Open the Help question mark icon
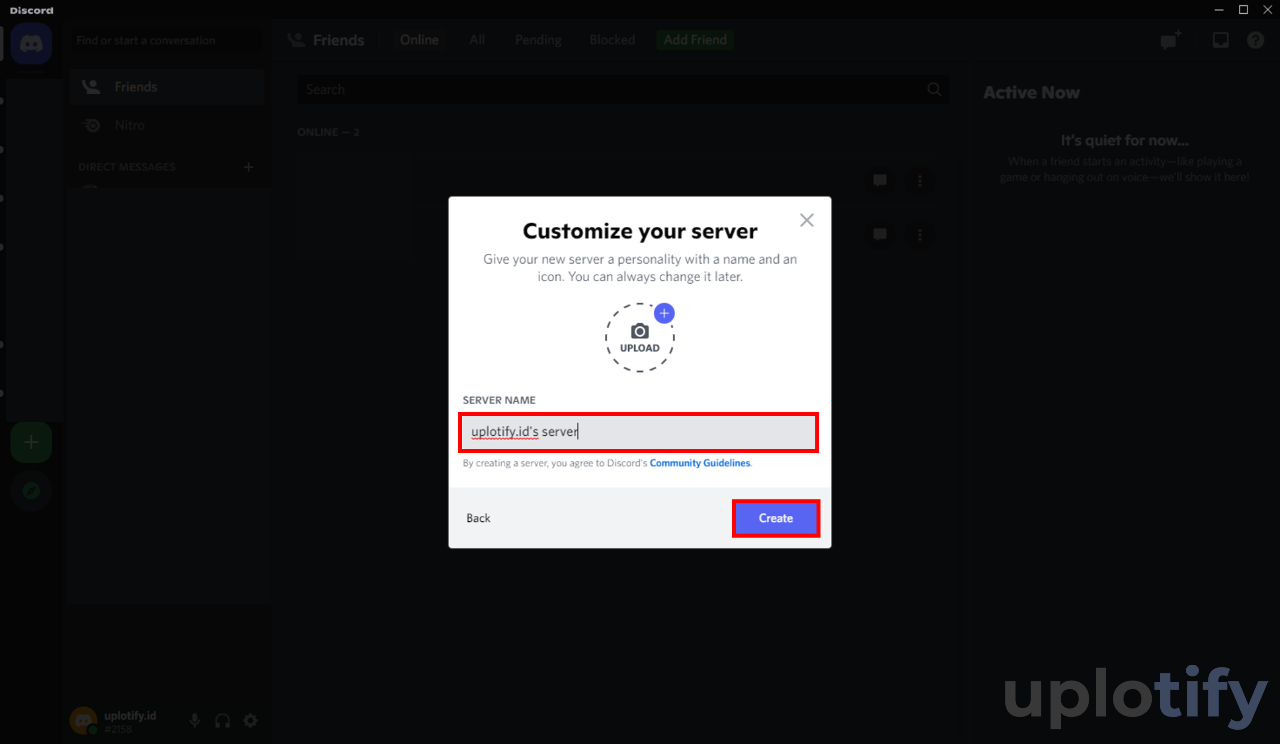Screen dimensions: 1280x744 tap(1255, 41)
